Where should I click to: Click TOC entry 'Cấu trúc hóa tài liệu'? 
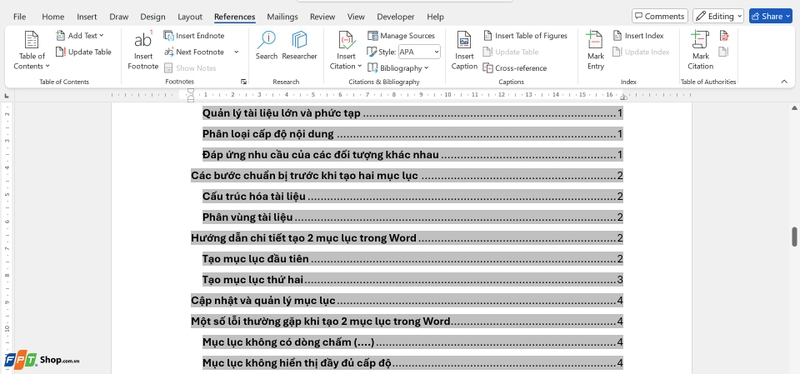point(254,196)
